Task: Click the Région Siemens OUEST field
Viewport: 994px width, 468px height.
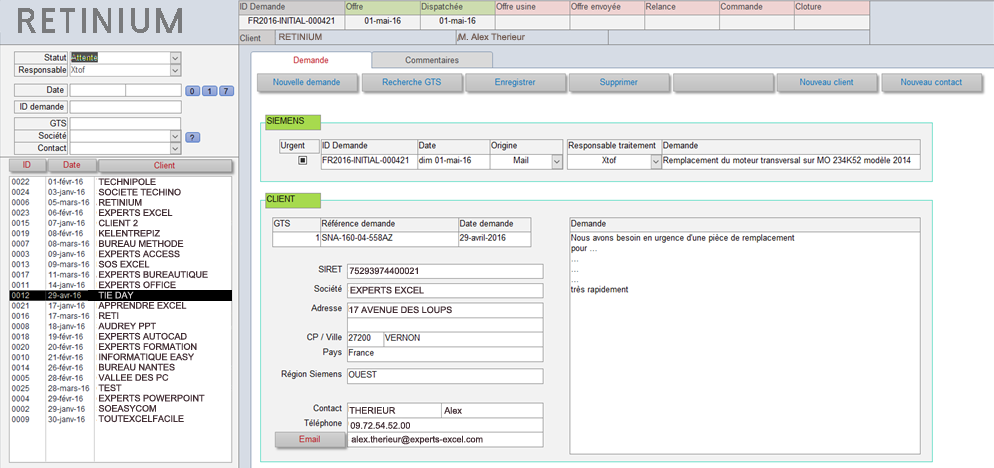Action: [x=445, y=375]
